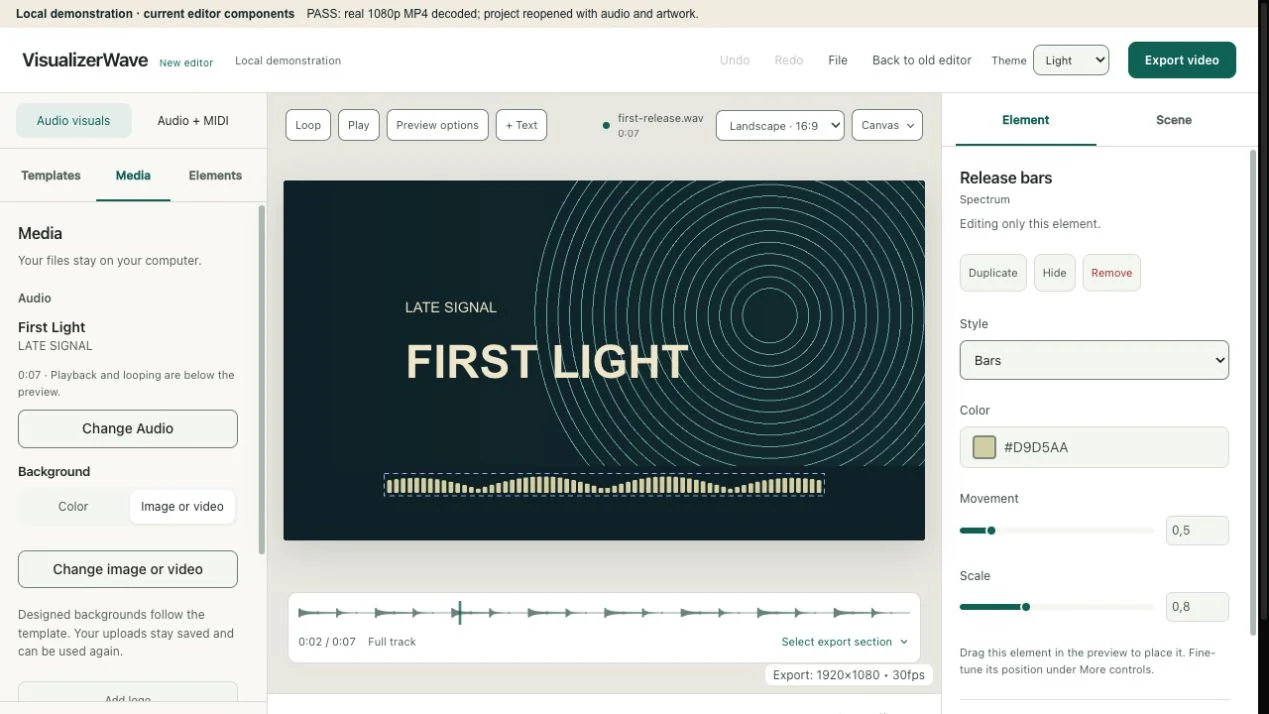Screen dimensions: 1269x714
Task: Click the Scale slider handle
Action: (1026, 607)
